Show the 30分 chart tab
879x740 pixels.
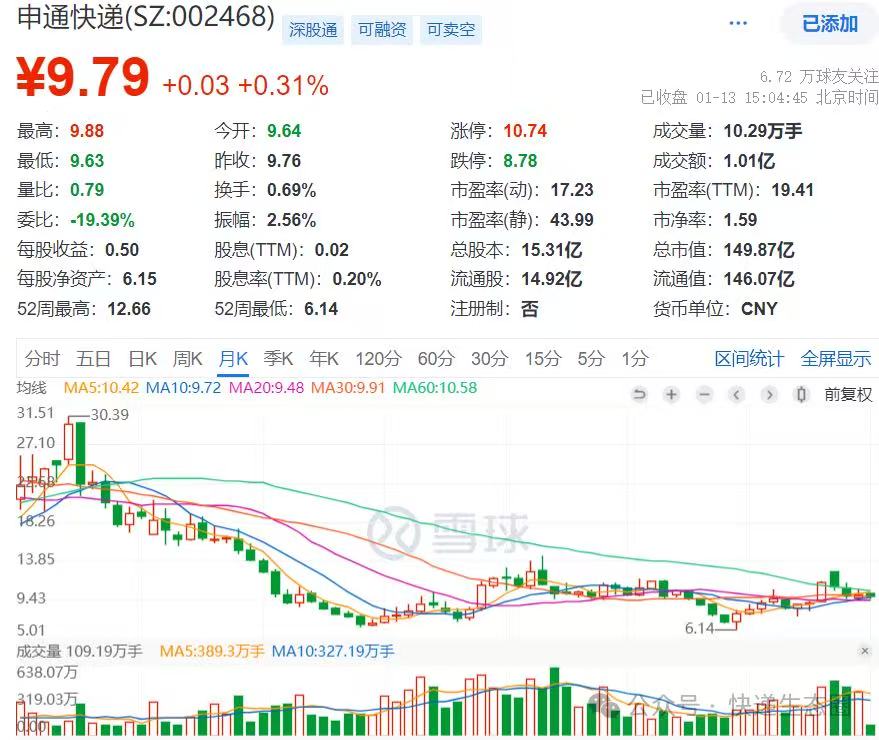[x=489, y=359]
